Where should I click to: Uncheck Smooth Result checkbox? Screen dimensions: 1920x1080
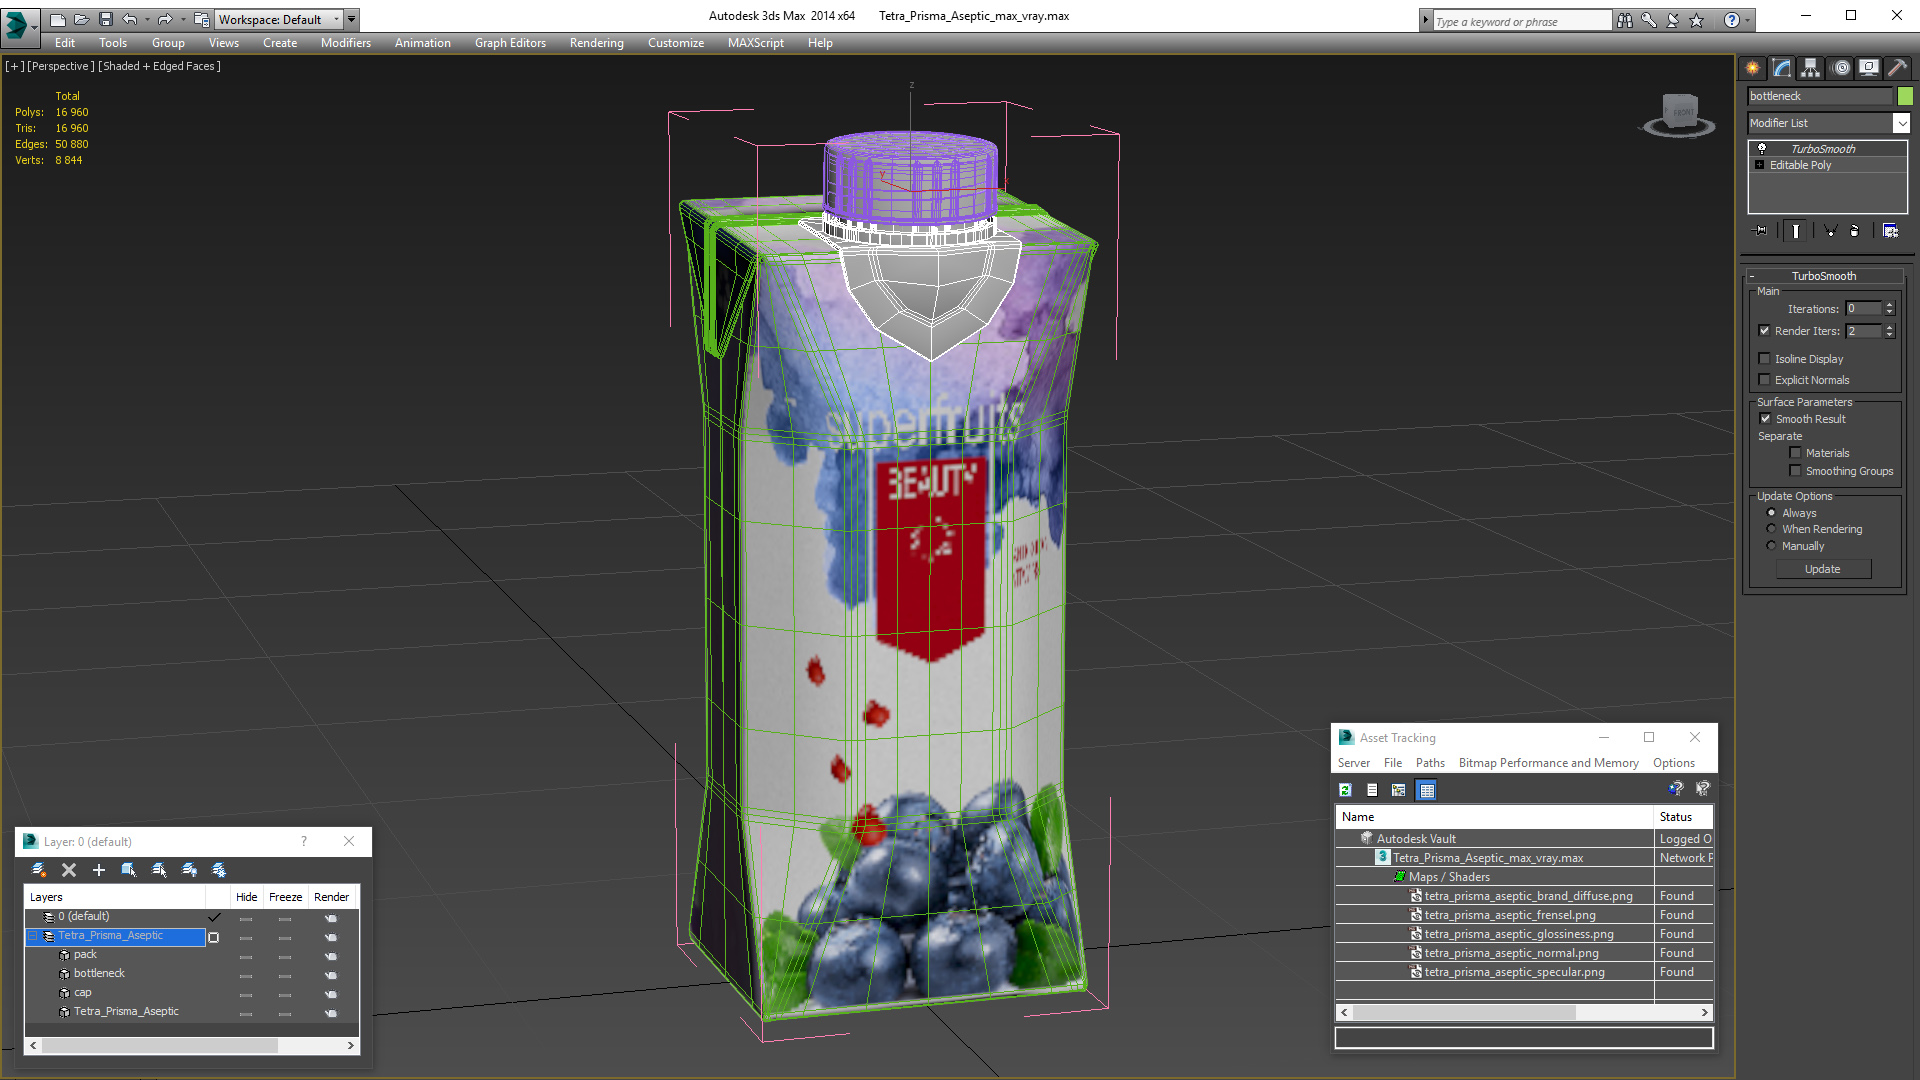1765,419
